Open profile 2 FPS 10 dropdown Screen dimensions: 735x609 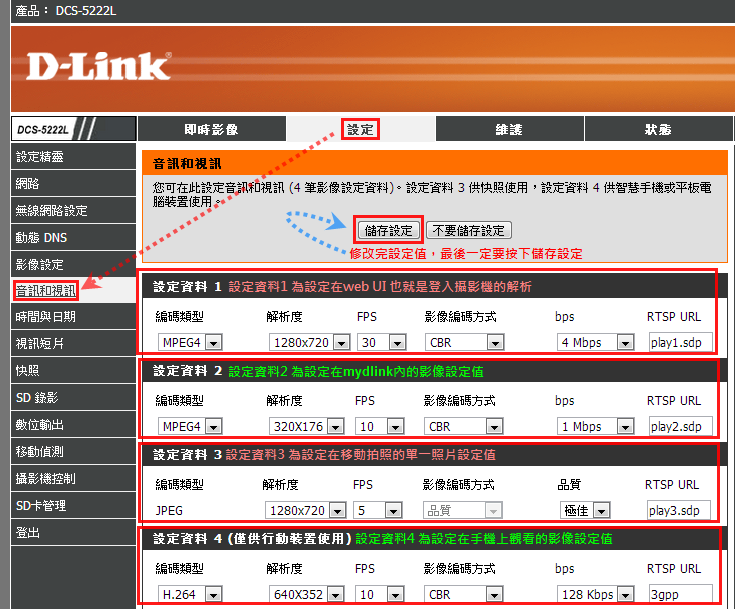point(380,427)
